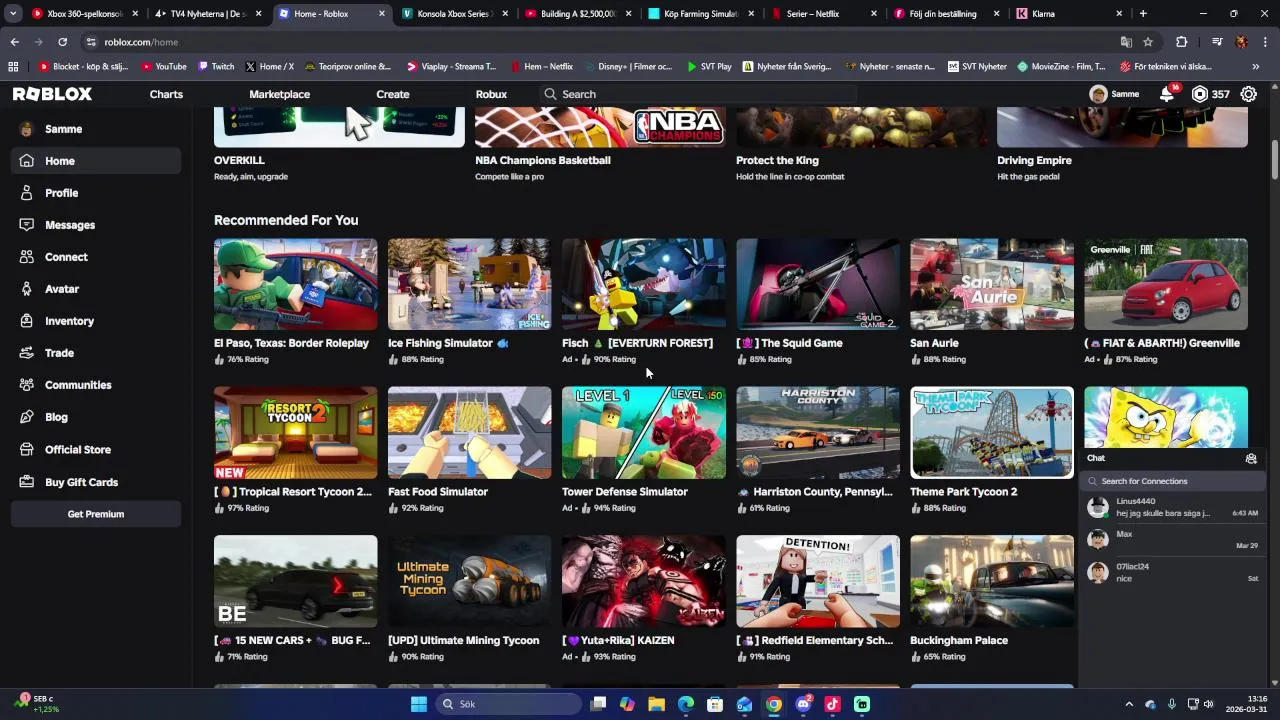Open Marketplace in top navigation
Image resolution: width=1280 pixels, height=720 pixels.
tap(280, 94)
